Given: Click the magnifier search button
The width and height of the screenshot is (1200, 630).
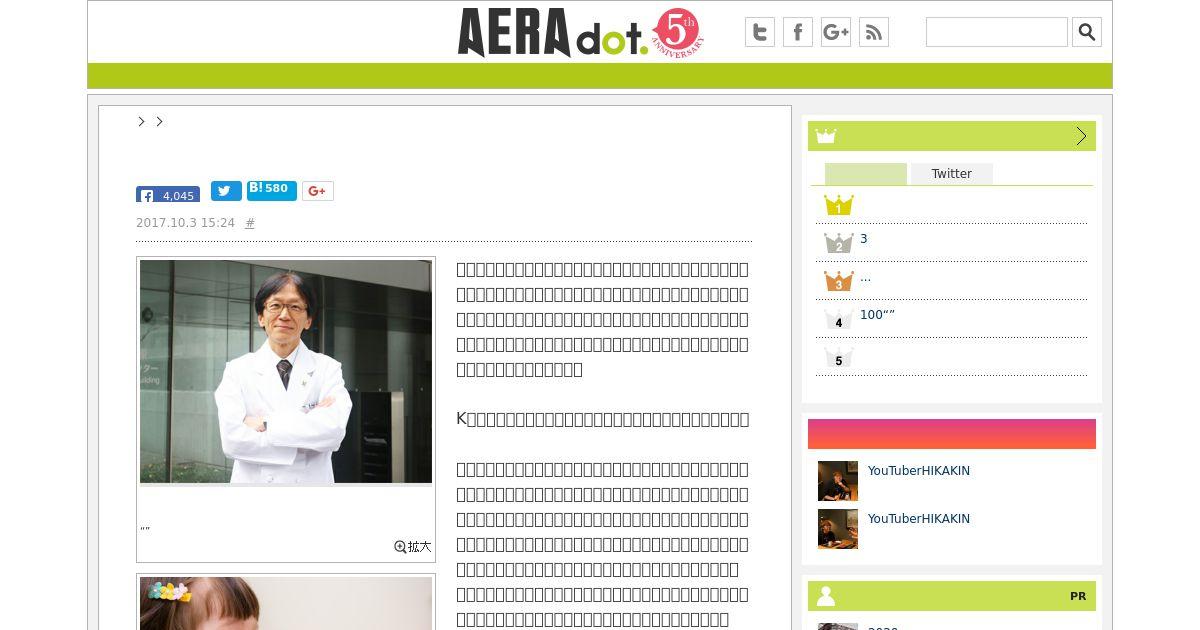Looking at the screenshot, I should [x=1087, y=32].
